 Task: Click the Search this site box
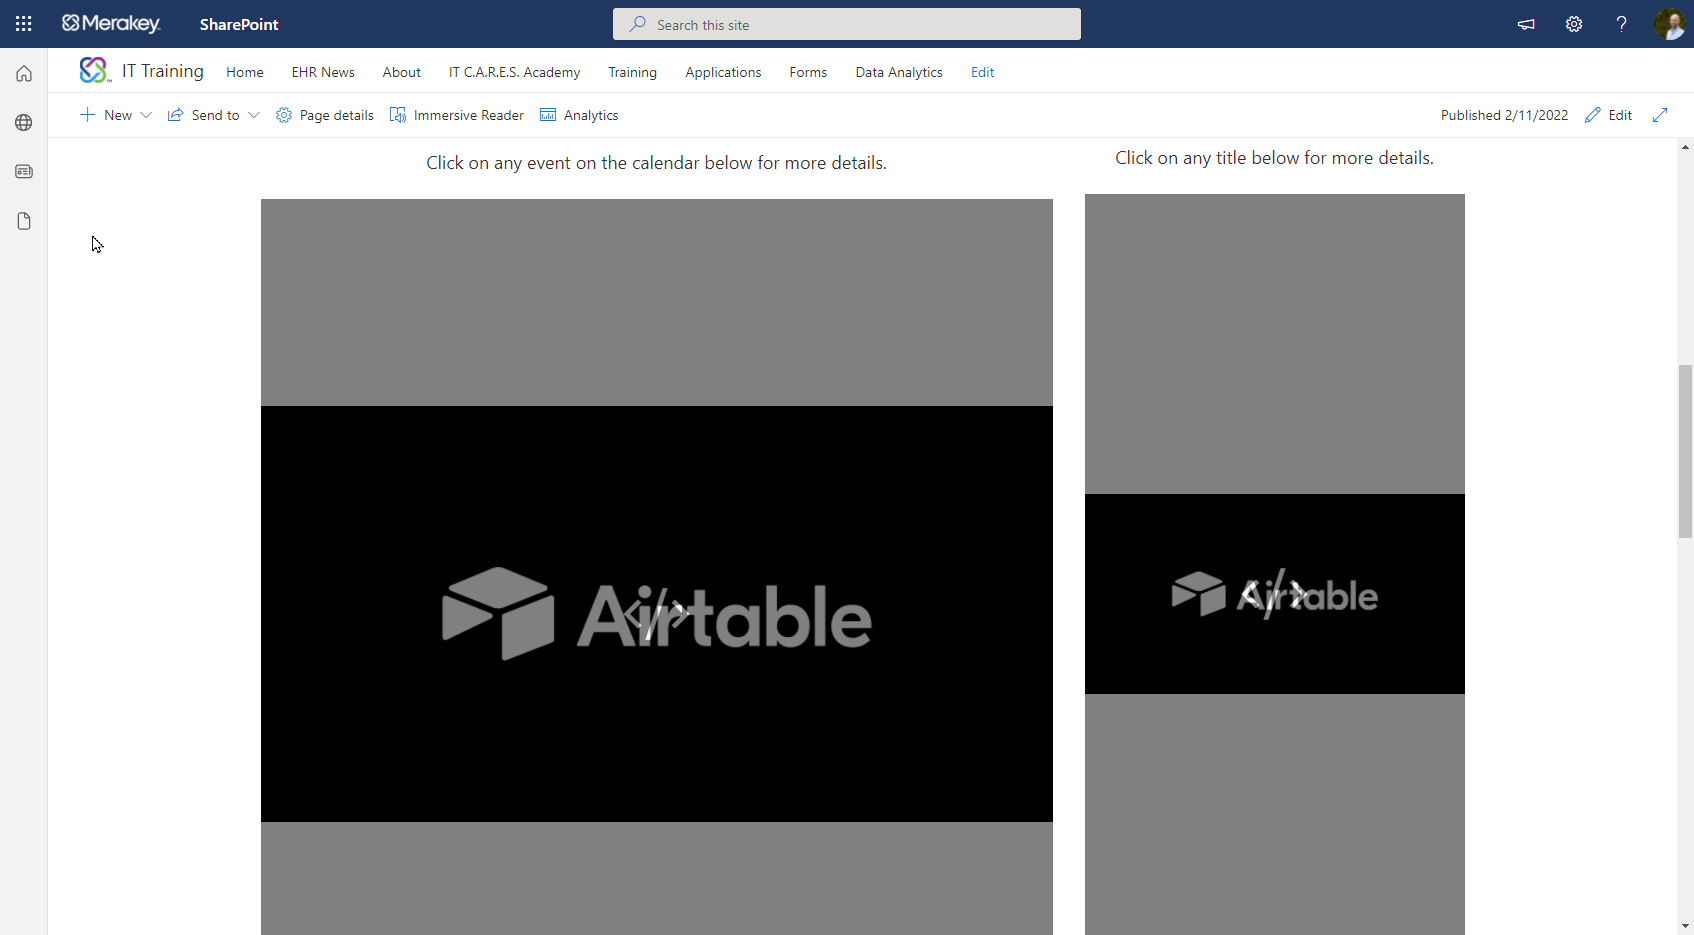[x=847, y=24]
